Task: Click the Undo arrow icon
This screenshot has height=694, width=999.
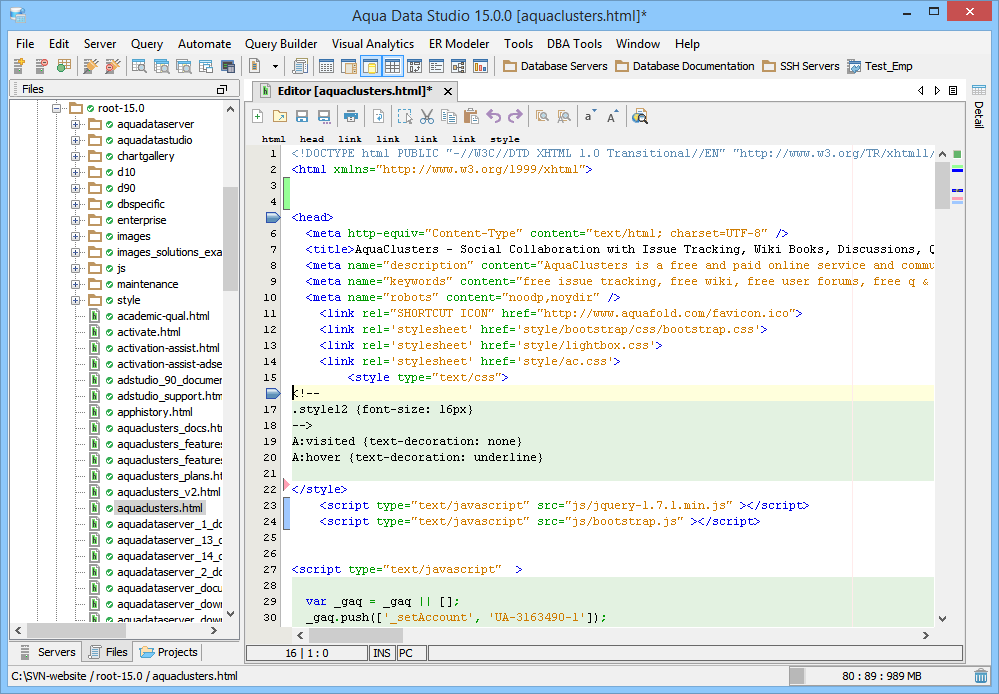Action: coord(494,117)
